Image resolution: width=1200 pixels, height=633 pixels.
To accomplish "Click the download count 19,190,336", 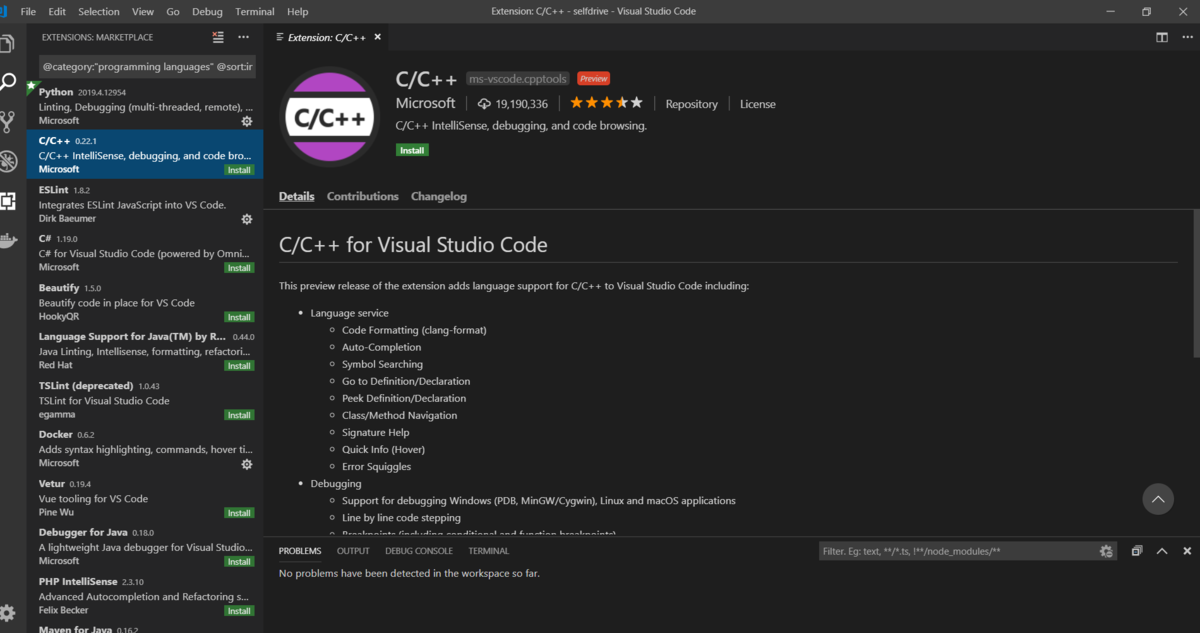I will click(513, 104).
